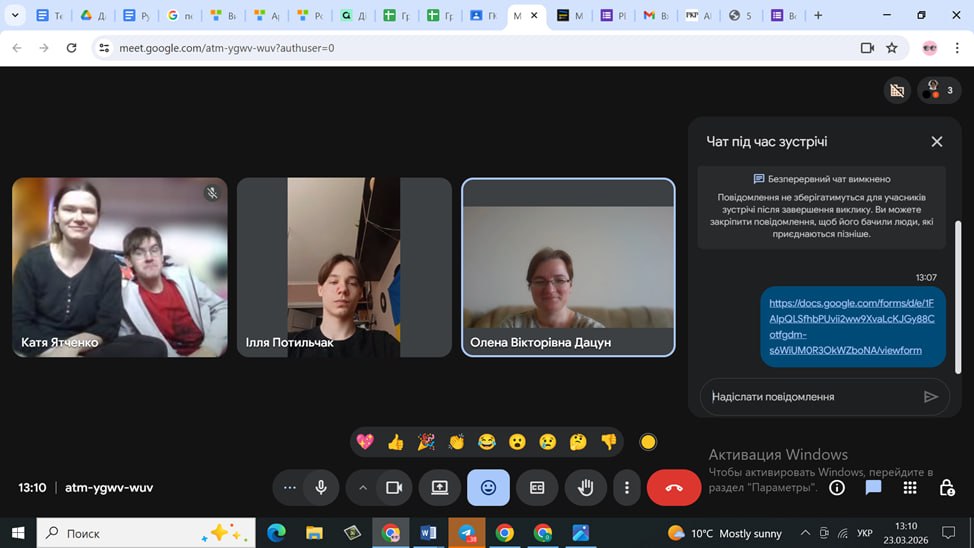
Task: Start screen sharing with Present now icon
Action: point(440,488)
